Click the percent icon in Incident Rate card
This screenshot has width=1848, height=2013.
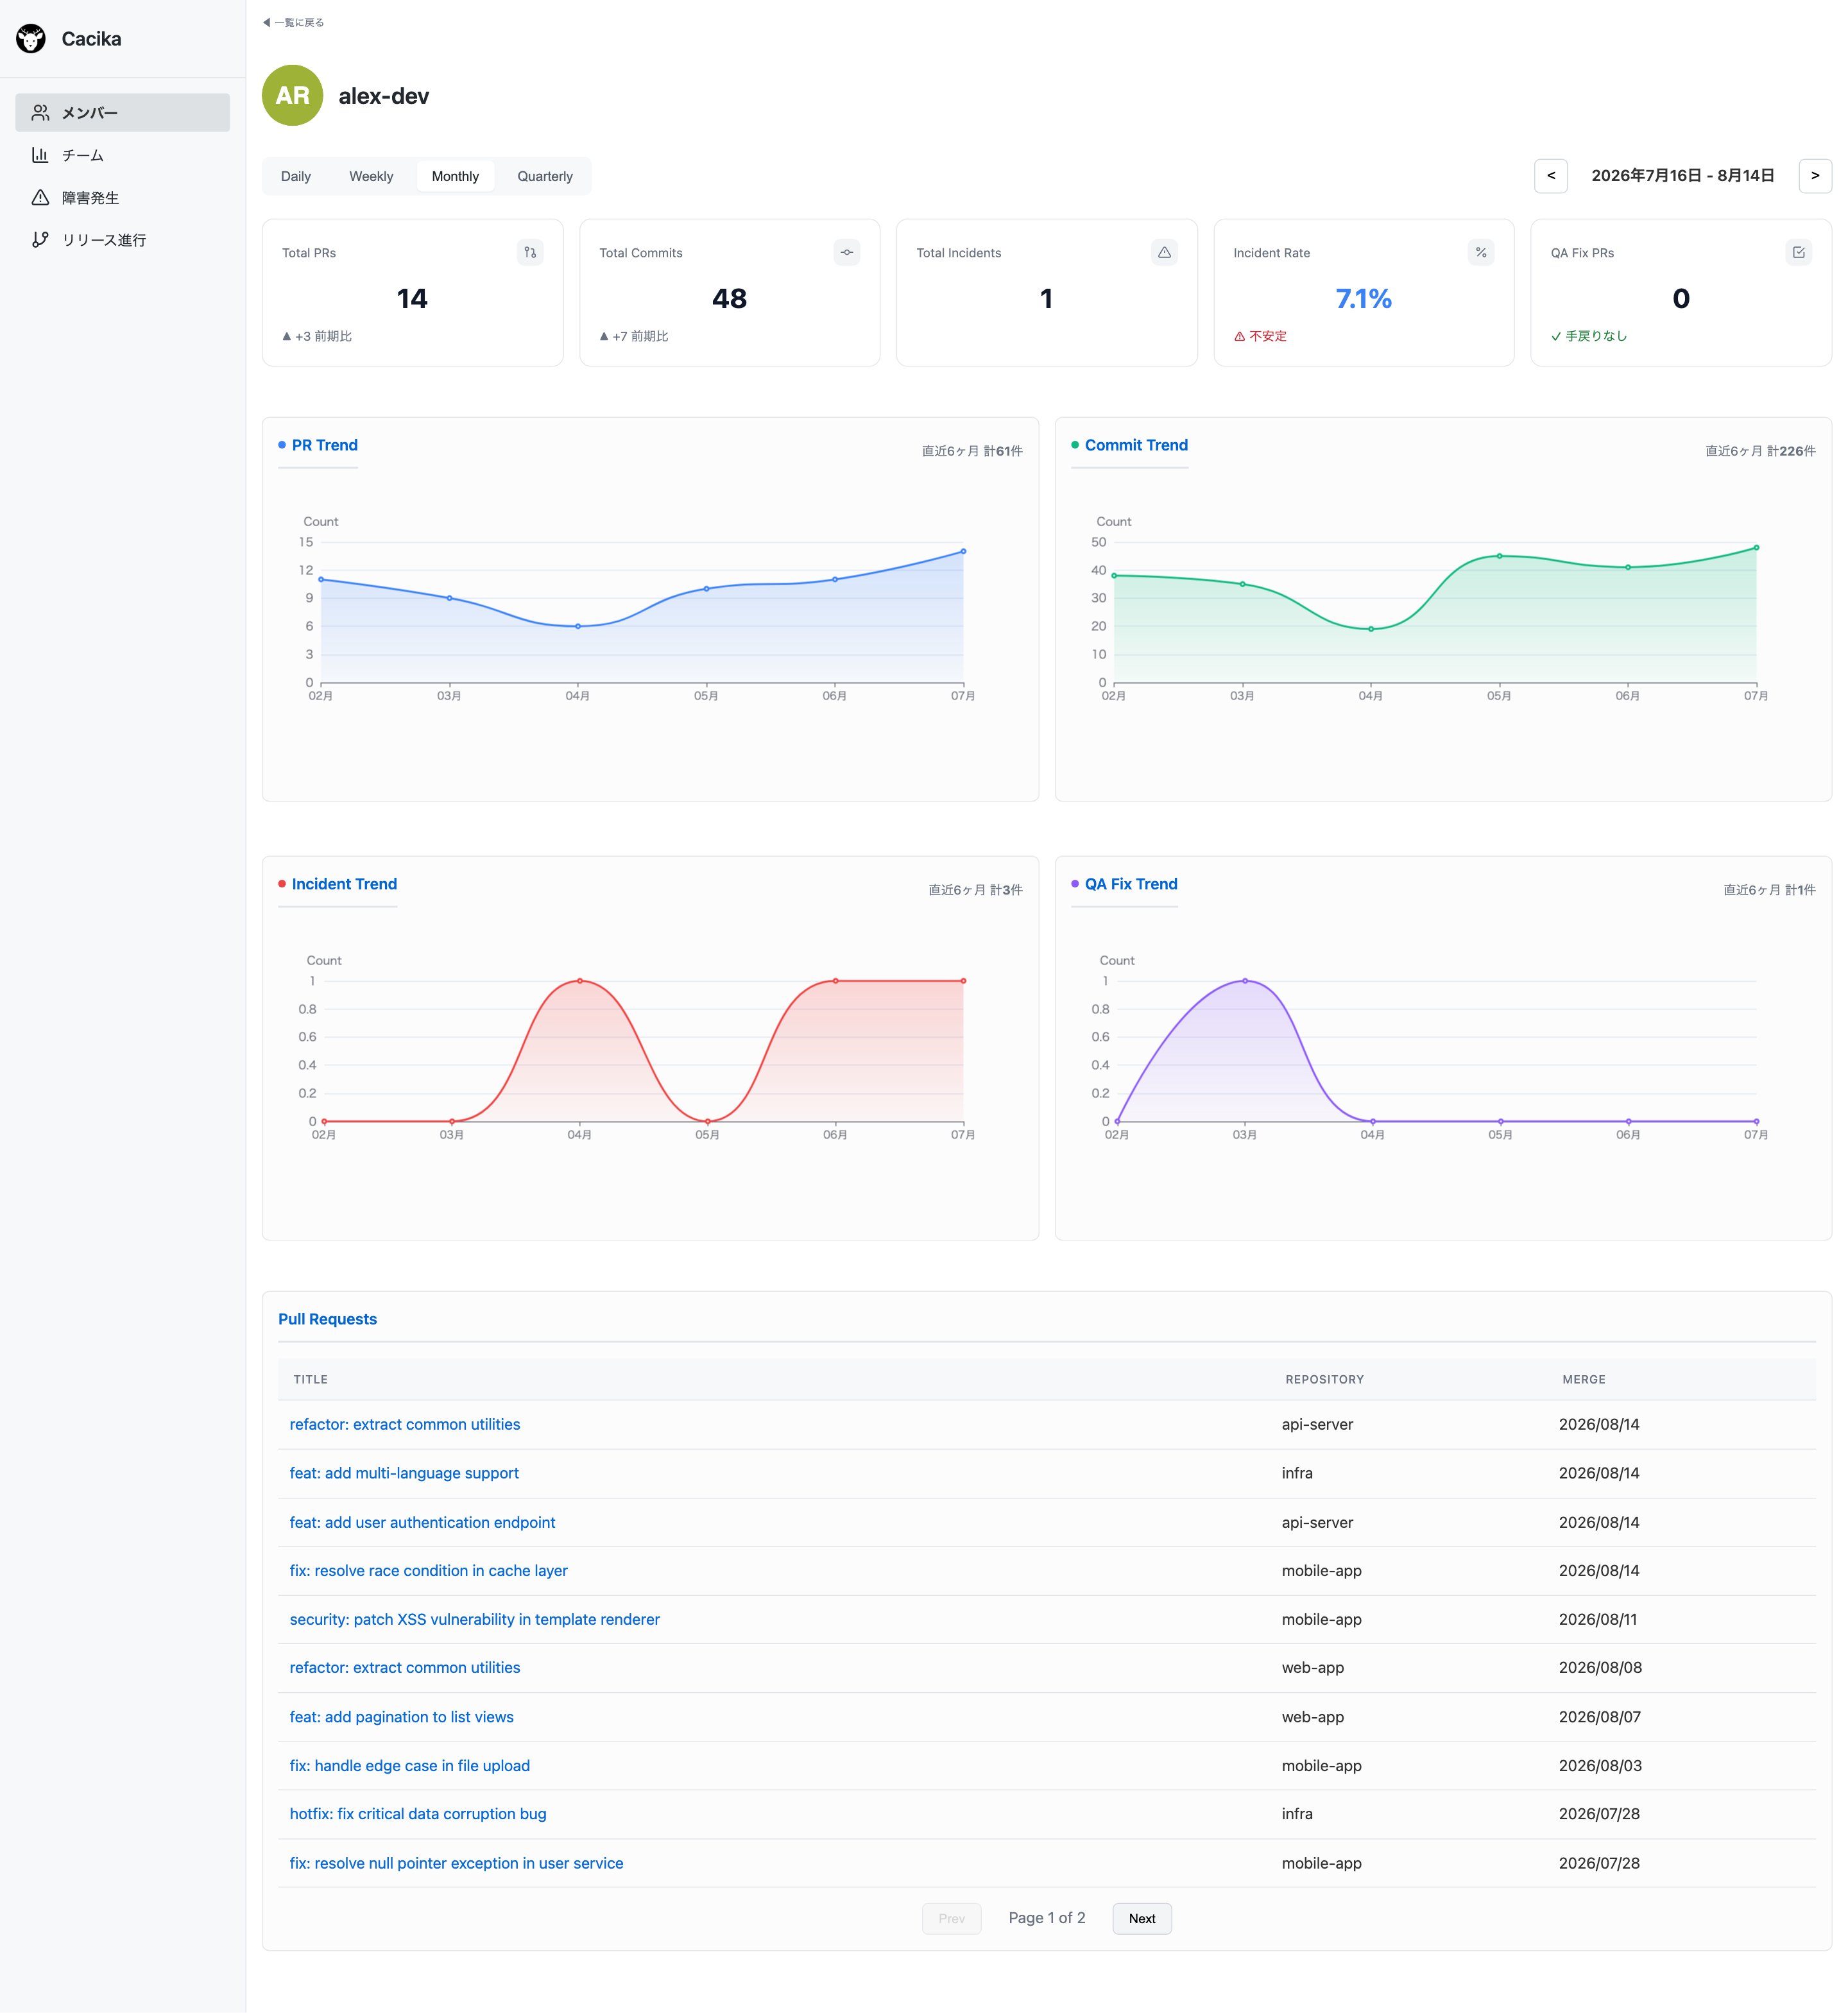1481,252
